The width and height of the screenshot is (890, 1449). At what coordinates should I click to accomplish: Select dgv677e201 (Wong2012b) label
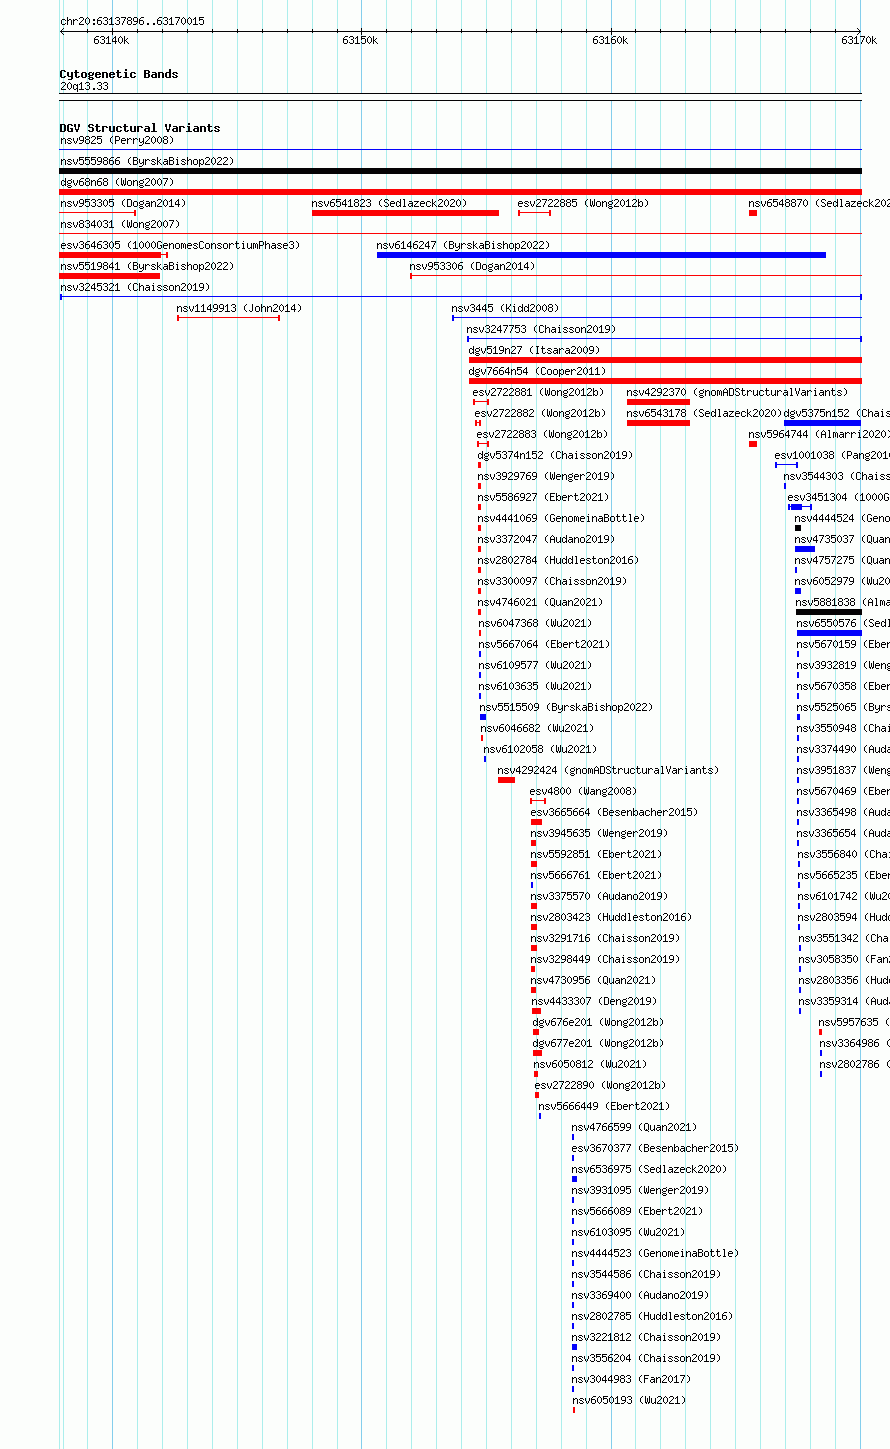[598, 1043]
